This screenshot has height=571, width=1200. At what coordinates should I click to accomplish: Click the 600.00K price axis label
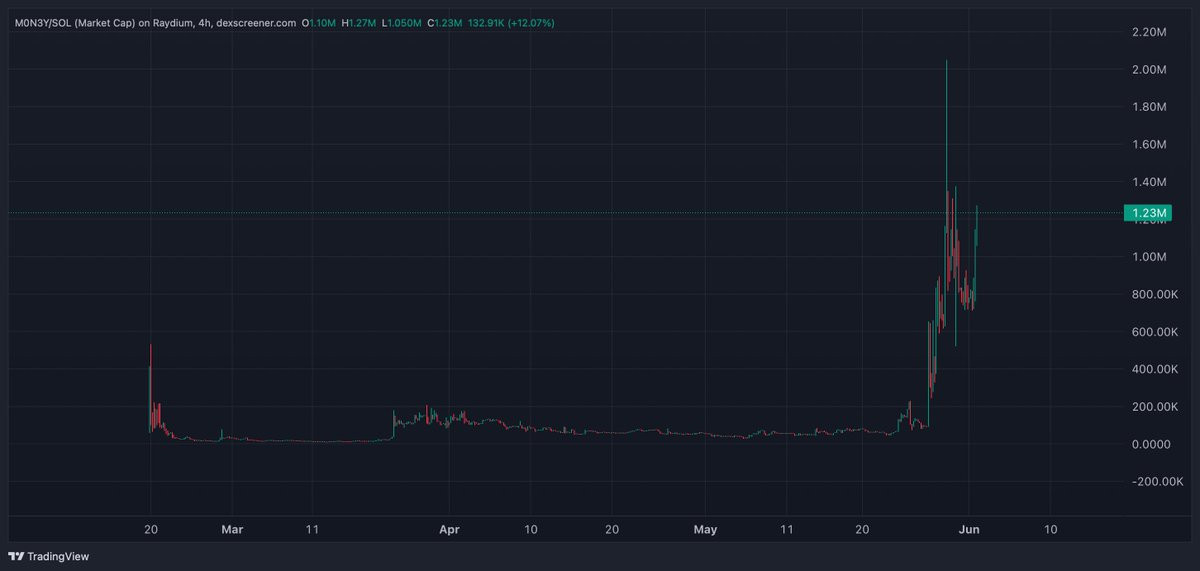pos(1153,332)
